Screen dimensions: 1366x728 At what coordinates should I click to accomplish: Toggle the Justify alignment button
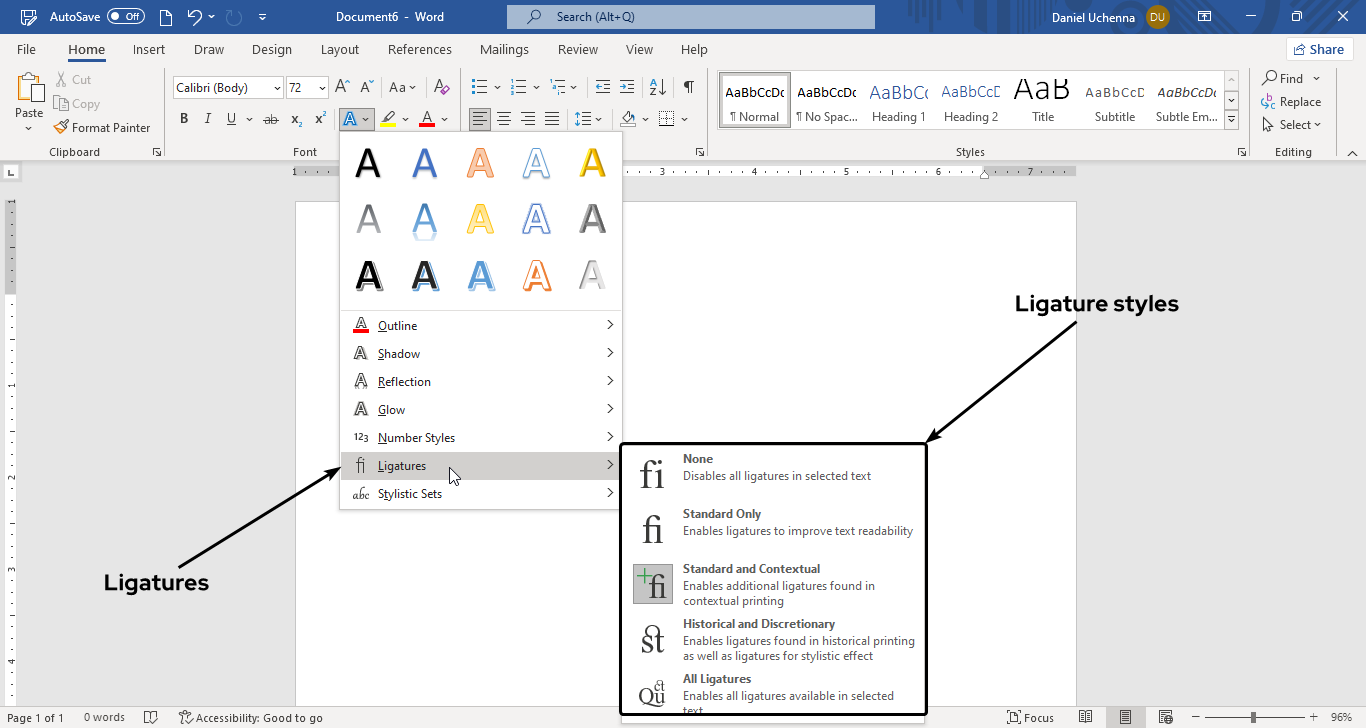coord(552,119)
